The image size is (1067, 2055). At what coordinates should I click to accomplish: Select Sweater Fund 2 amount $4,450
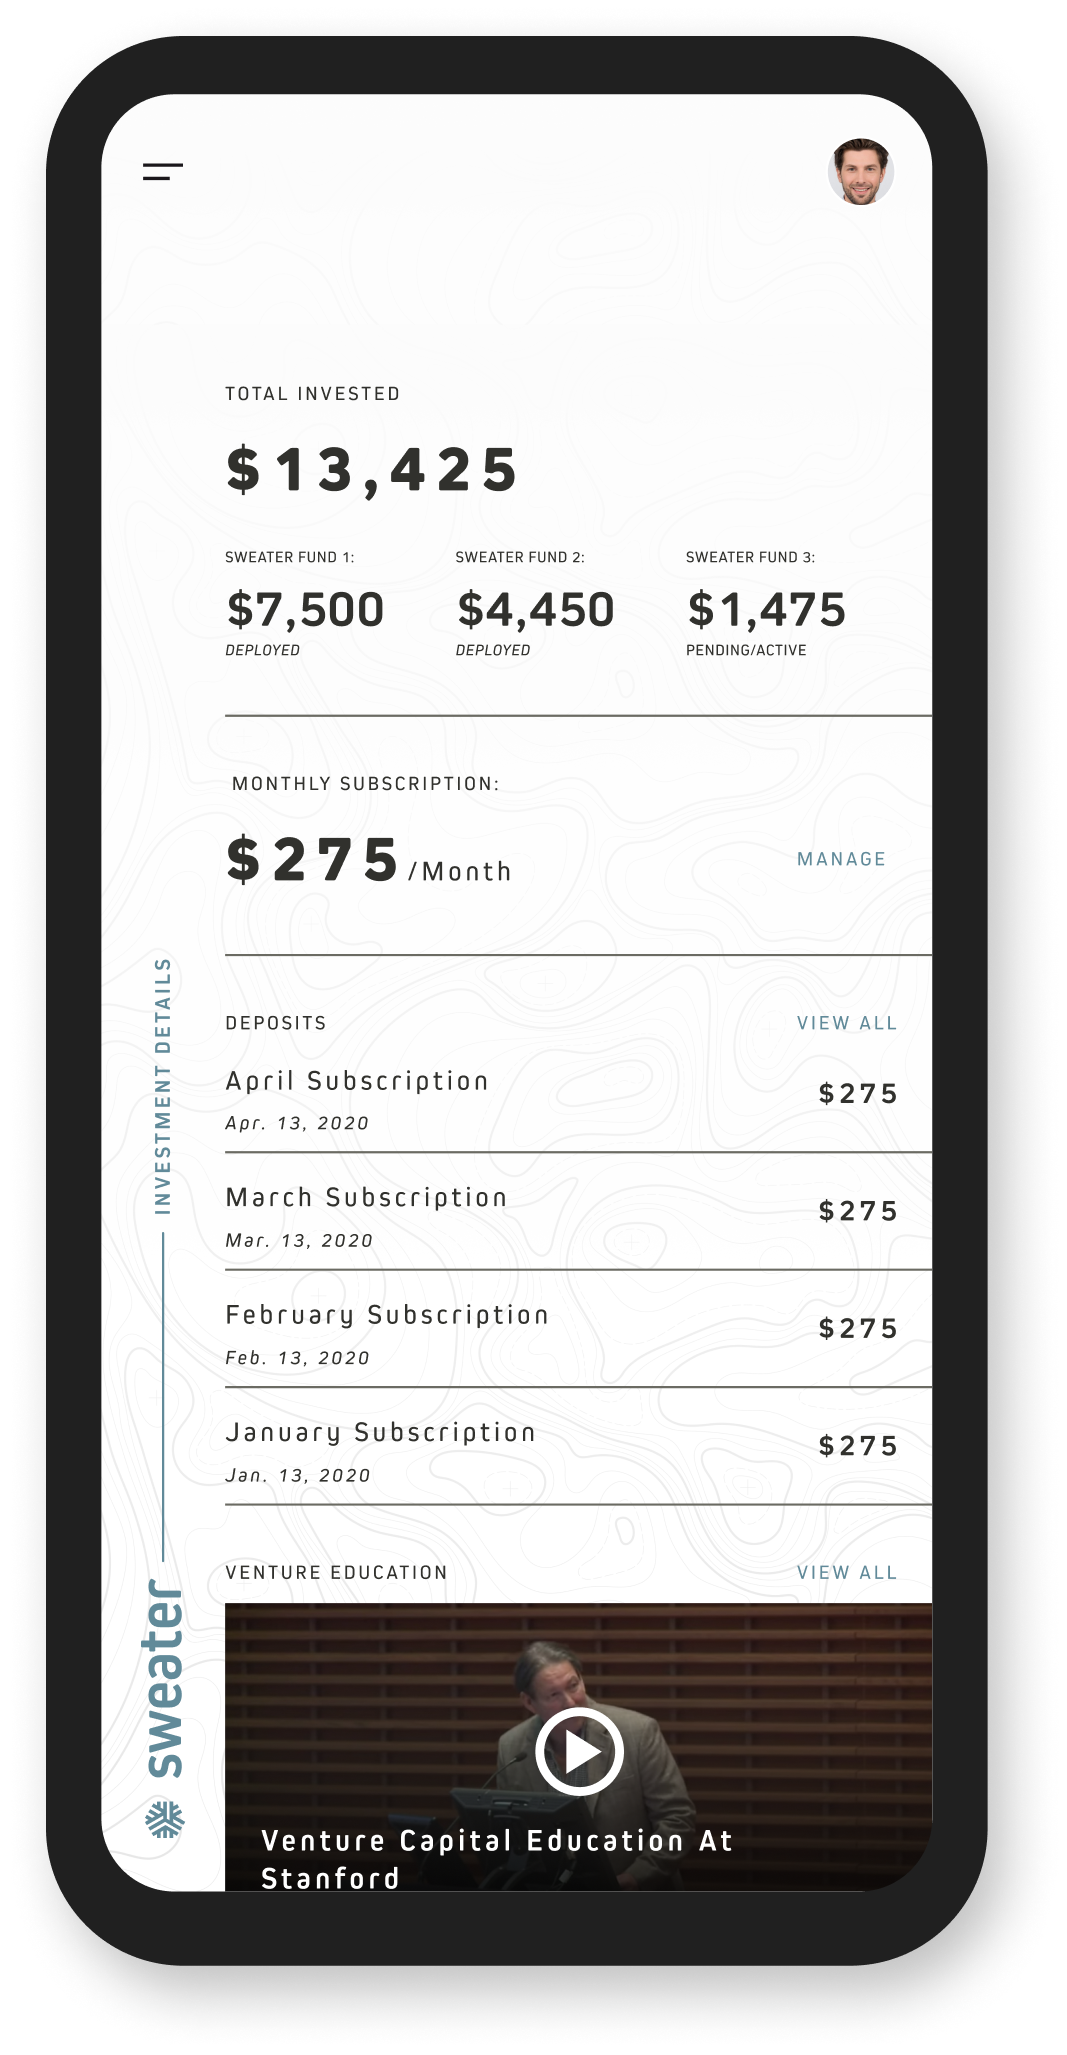[x=535, y=610]
